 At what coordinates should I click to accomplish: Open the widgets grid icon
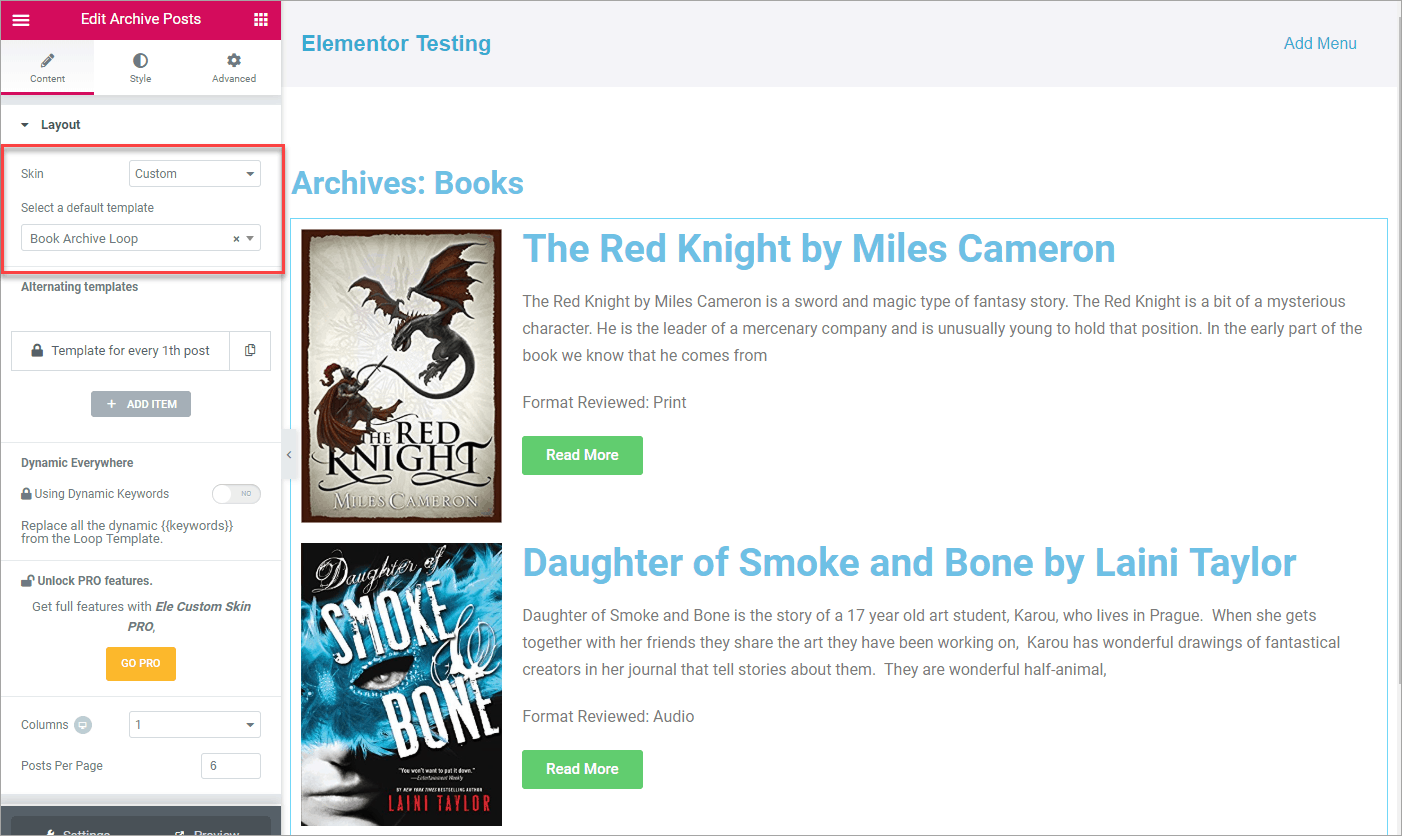click(261, 19)
